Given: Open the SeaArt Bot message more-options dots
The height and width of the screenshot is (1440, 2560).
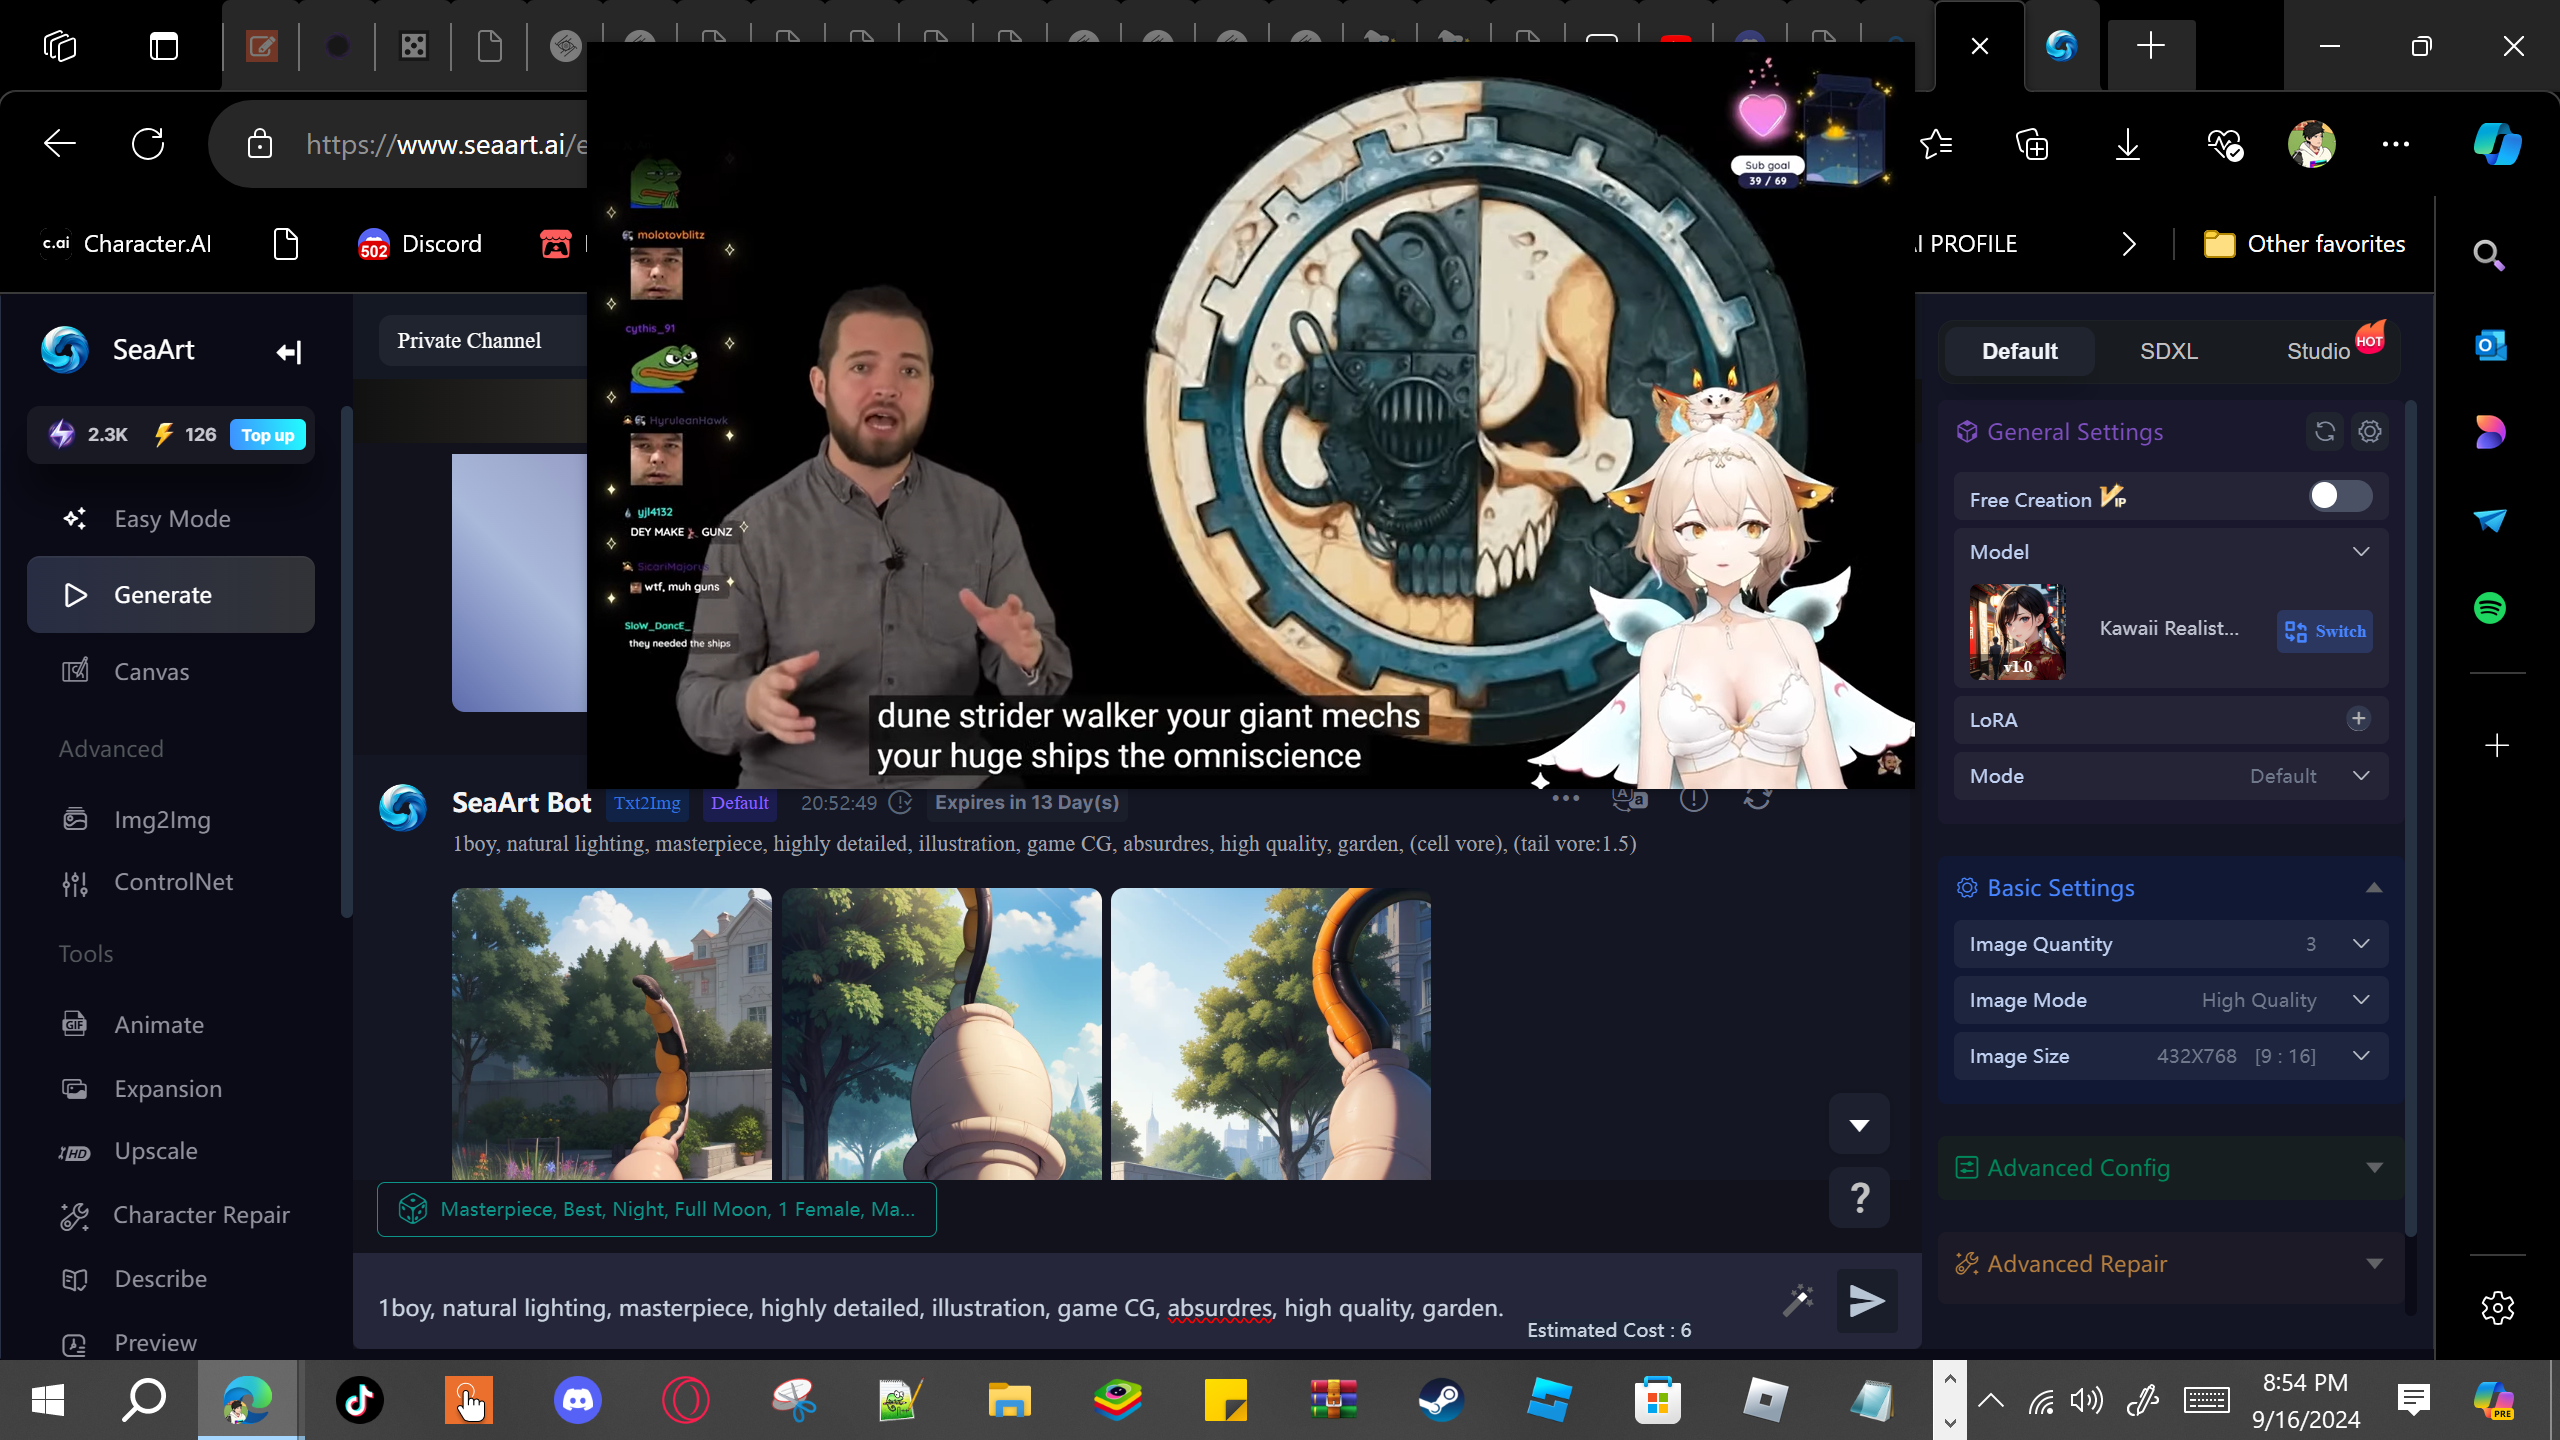Looking at the screenshot, I should [x=1566, y=799].
